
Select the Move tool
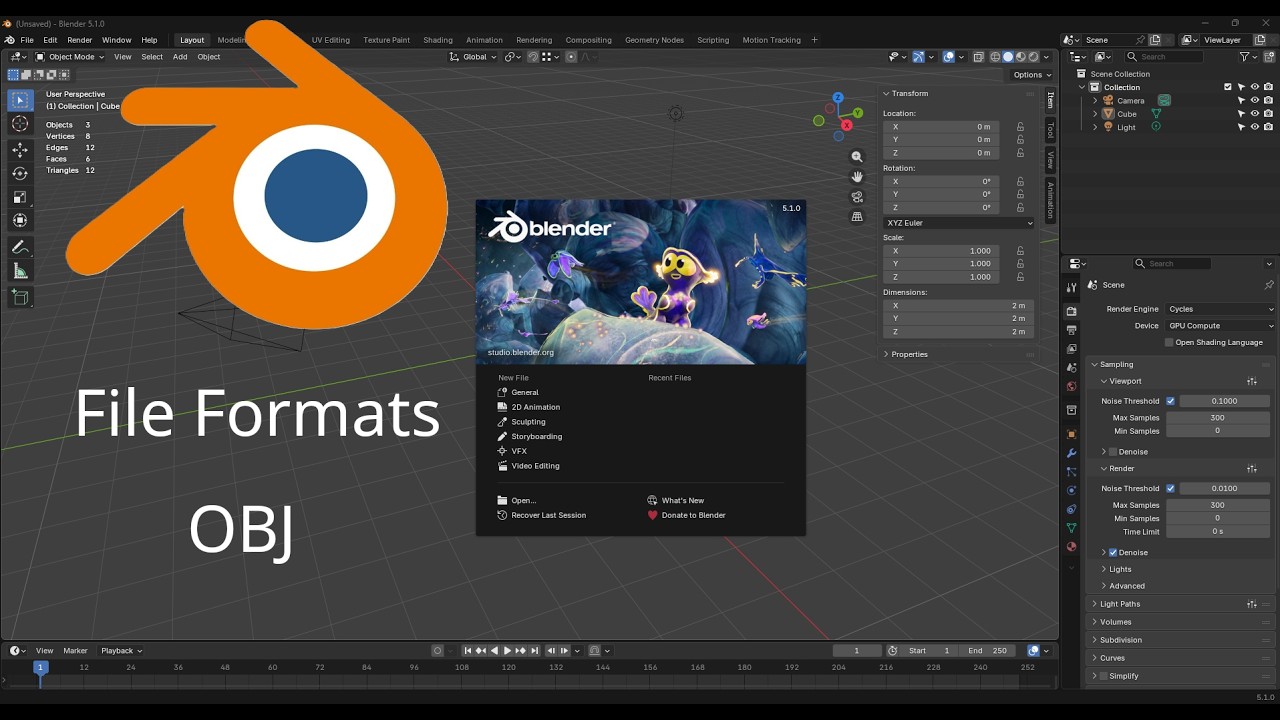click(x=20, y=149)
